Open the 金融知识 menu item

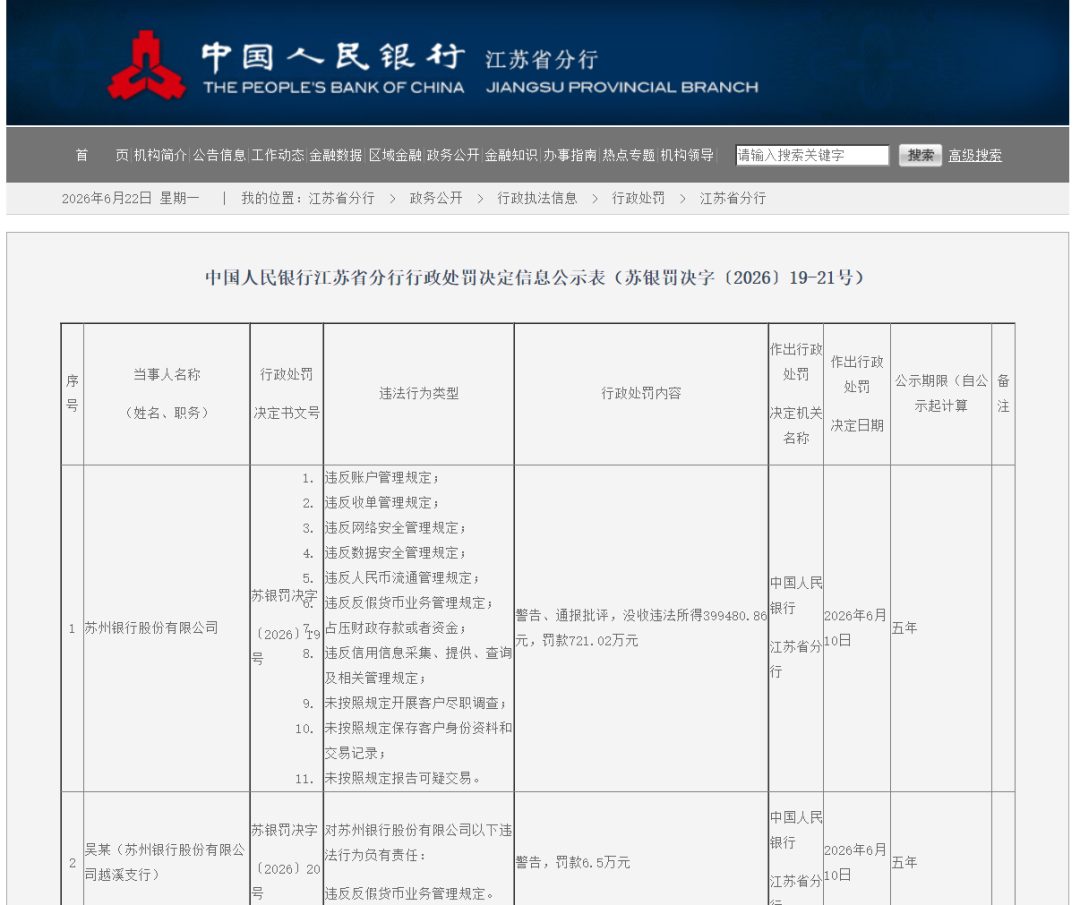pyautogui.click(x=511, y=156)
